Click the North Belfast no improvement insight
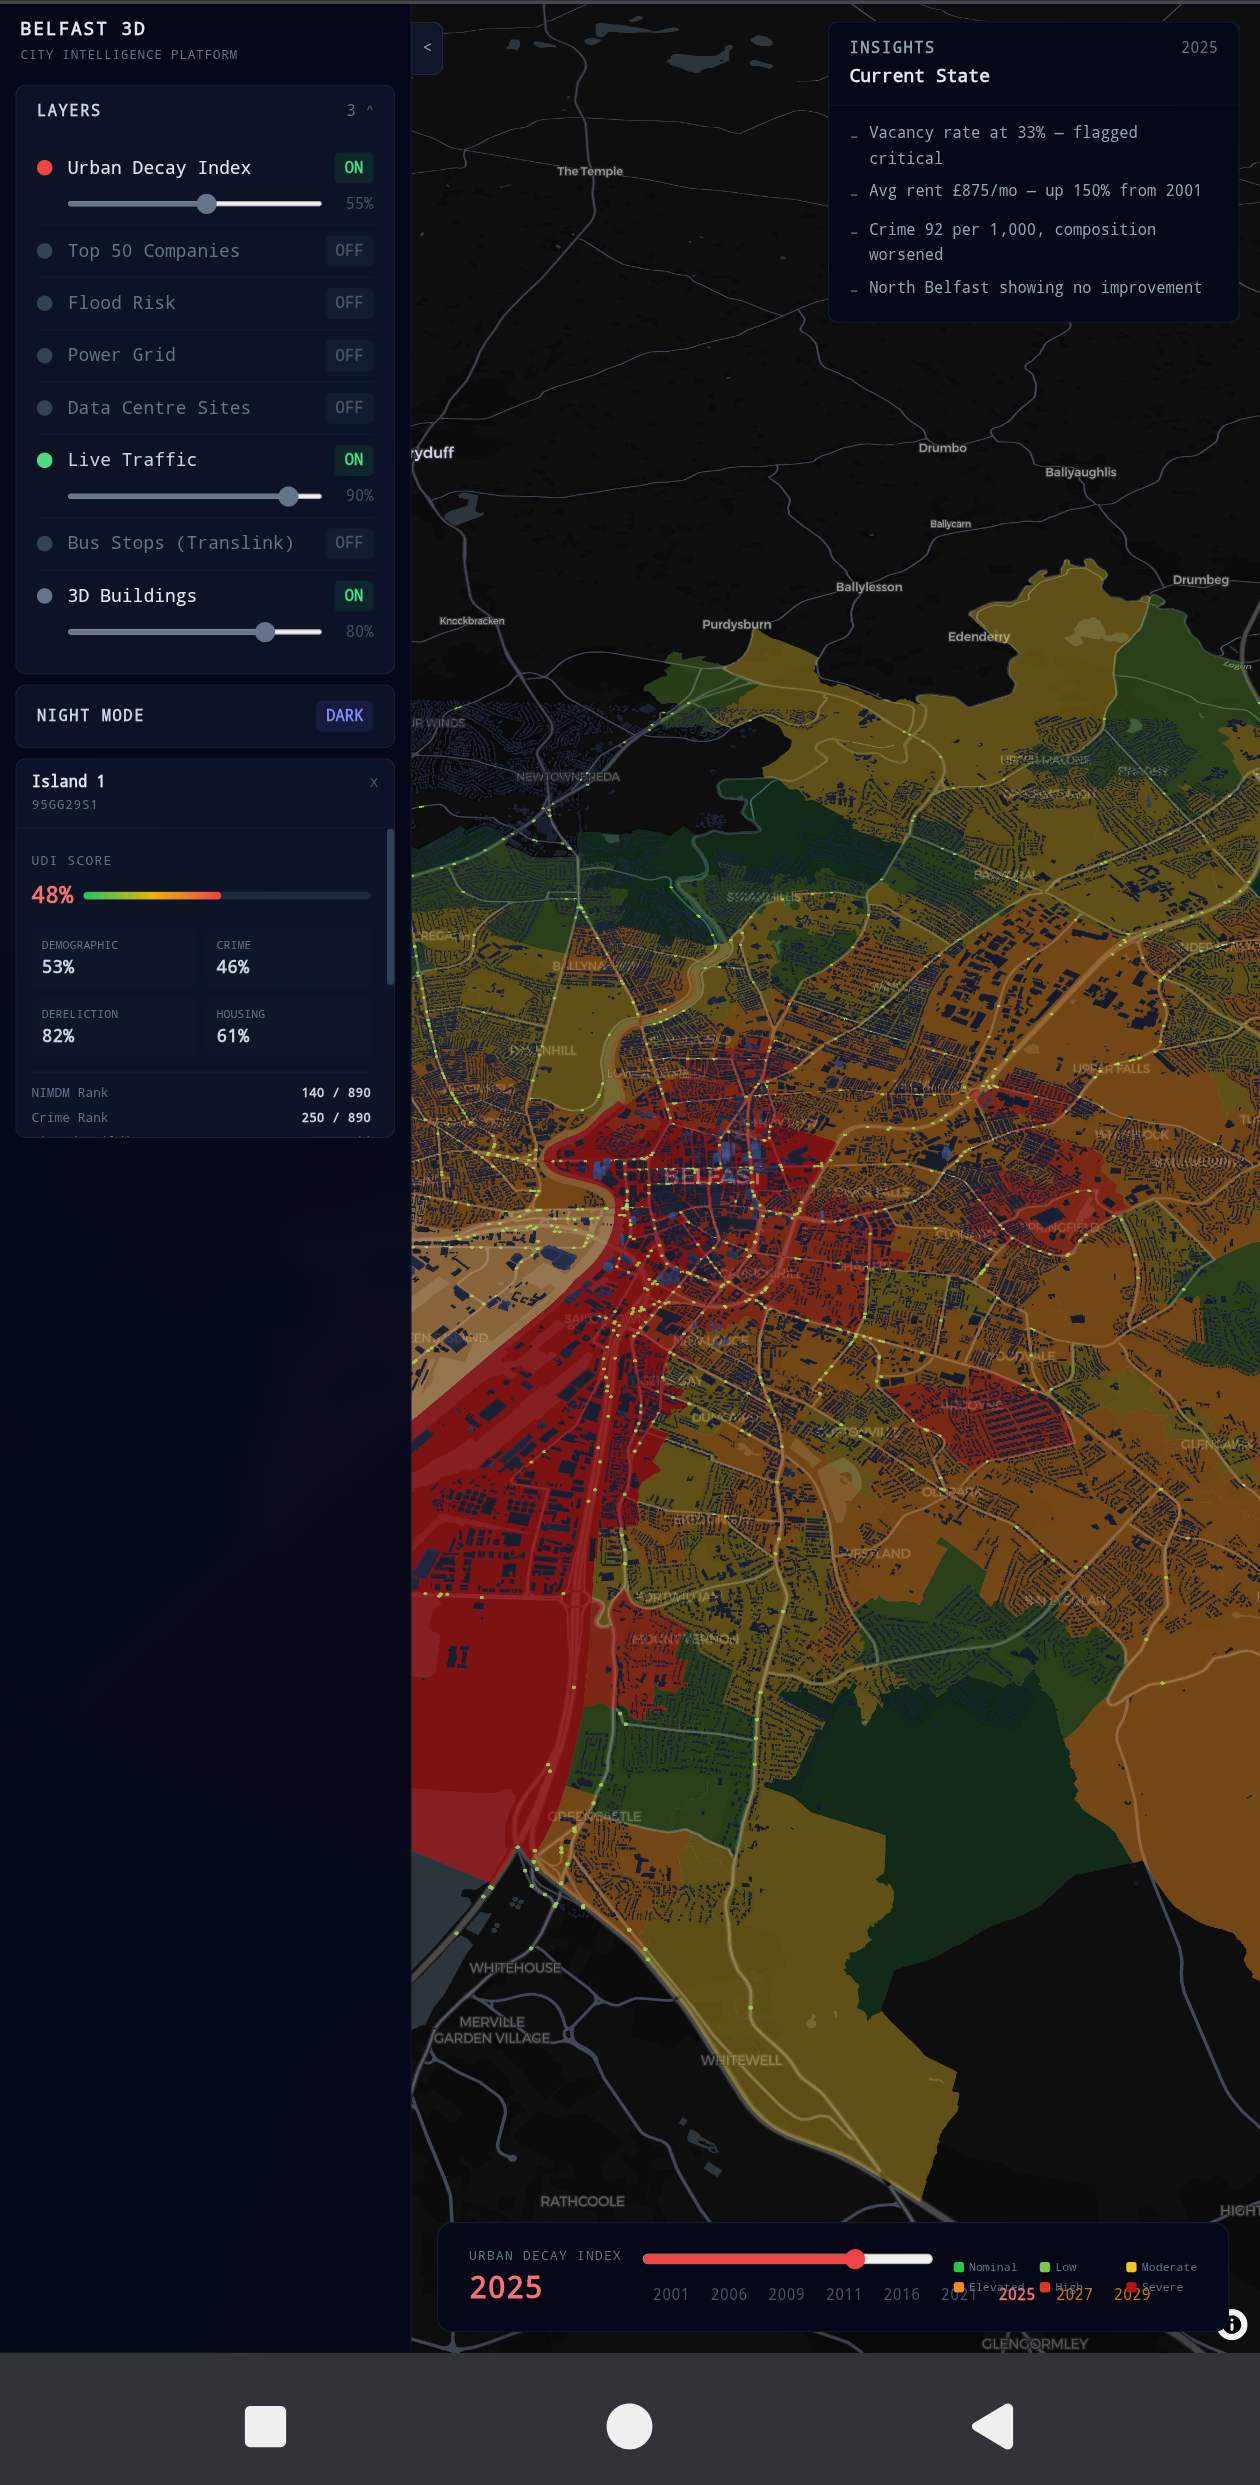Viewport: 1260px width, 2485px height. pyautogui.click(x=1034, y=288)
